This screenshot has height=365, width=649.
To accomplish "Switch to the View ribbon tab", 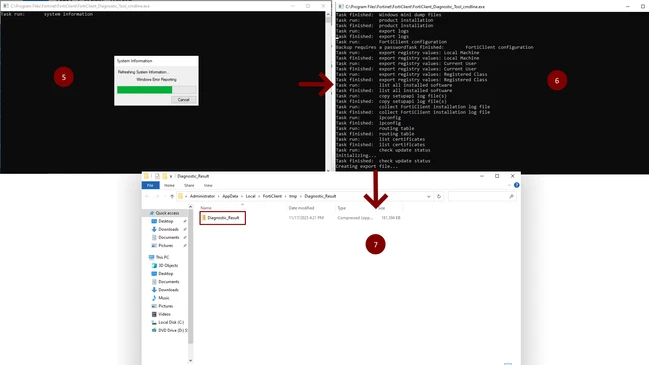I will pos(208,185).
